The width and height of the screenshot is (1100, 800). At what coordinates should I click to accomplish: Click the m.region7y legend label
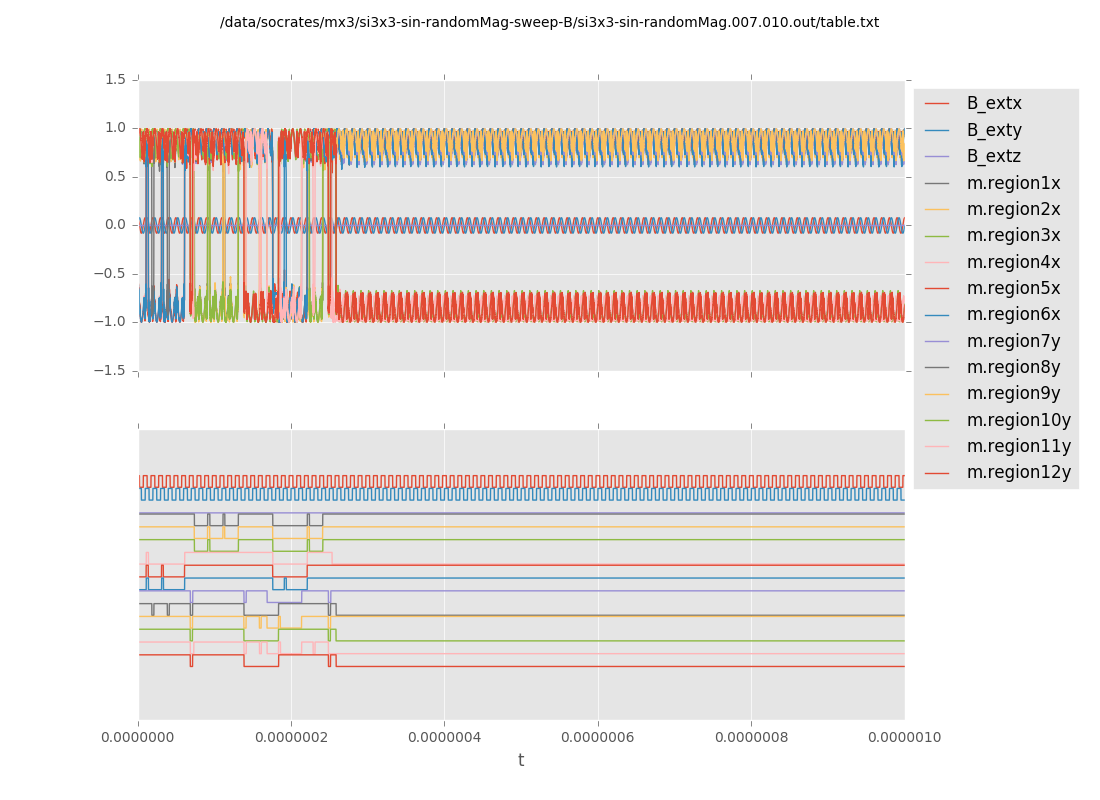[x=1013, y=341]
